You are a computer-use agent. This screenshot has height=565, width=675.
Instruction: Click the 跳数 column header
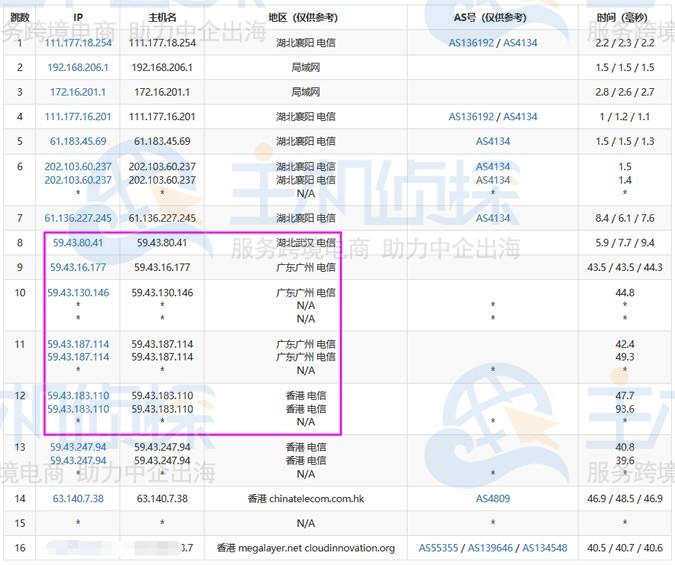click(x=20, y=17)
